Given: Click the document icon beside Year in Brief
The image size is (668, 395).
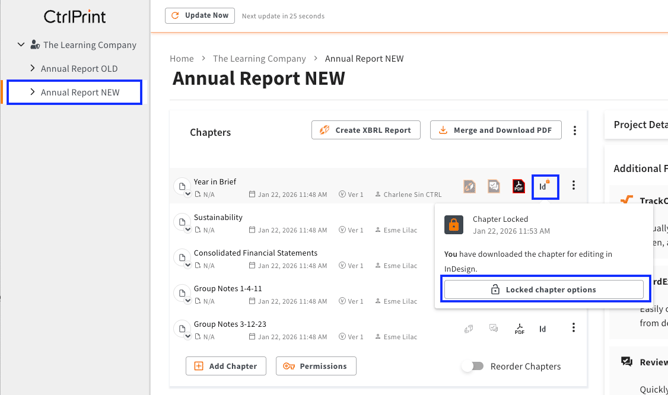Looking at the screenshot, I should (182, 186).
